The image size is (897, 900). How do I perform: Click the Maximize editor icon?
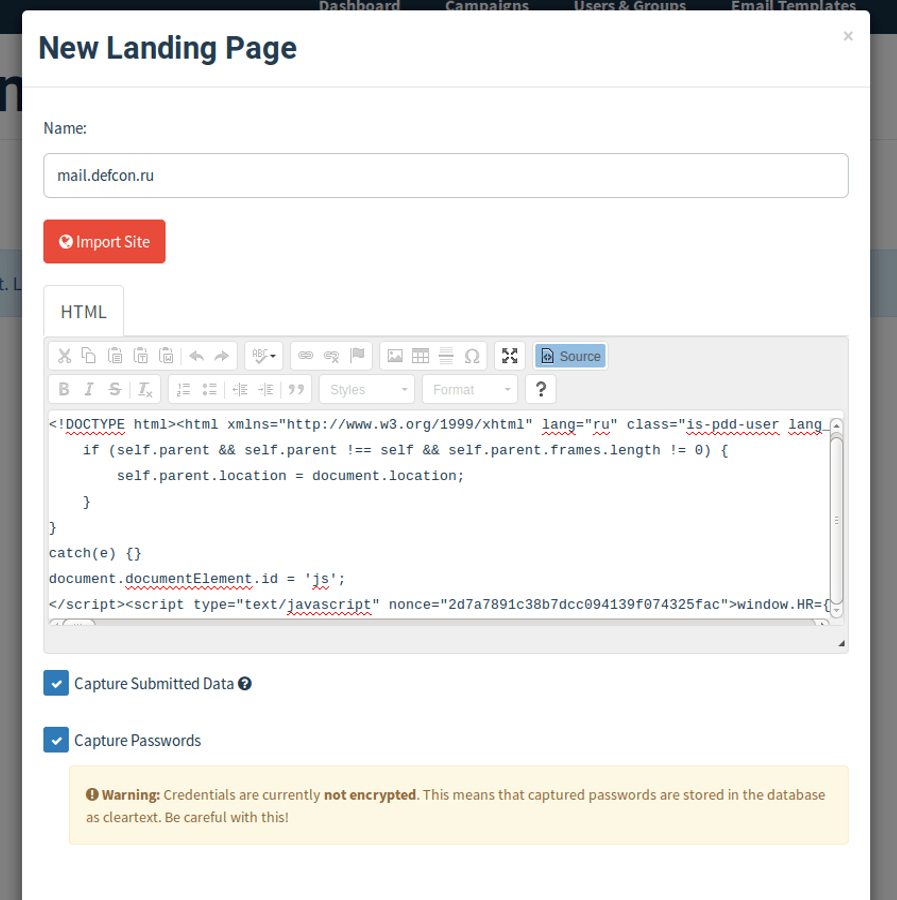(x=510, y=356)
